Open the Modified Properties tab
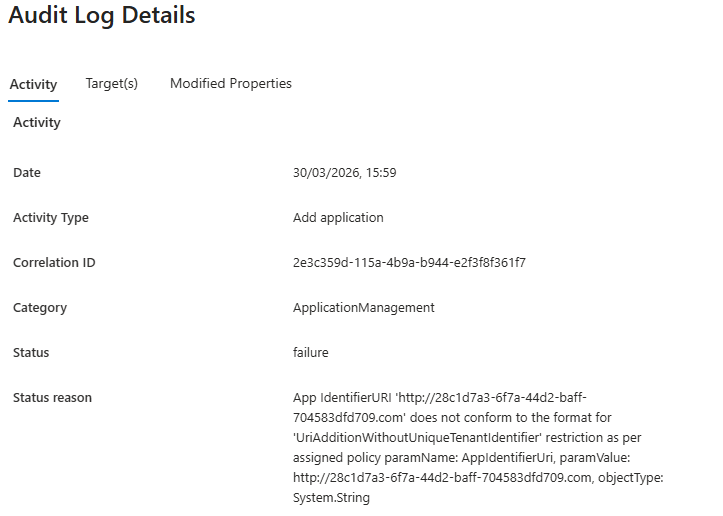The image size is (723, 516). point(230,84)
